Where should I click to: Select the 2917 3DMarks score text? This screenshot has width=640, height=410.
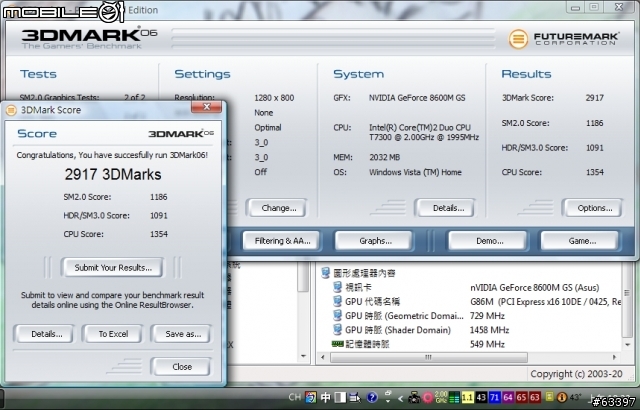(x=113, y=175)
